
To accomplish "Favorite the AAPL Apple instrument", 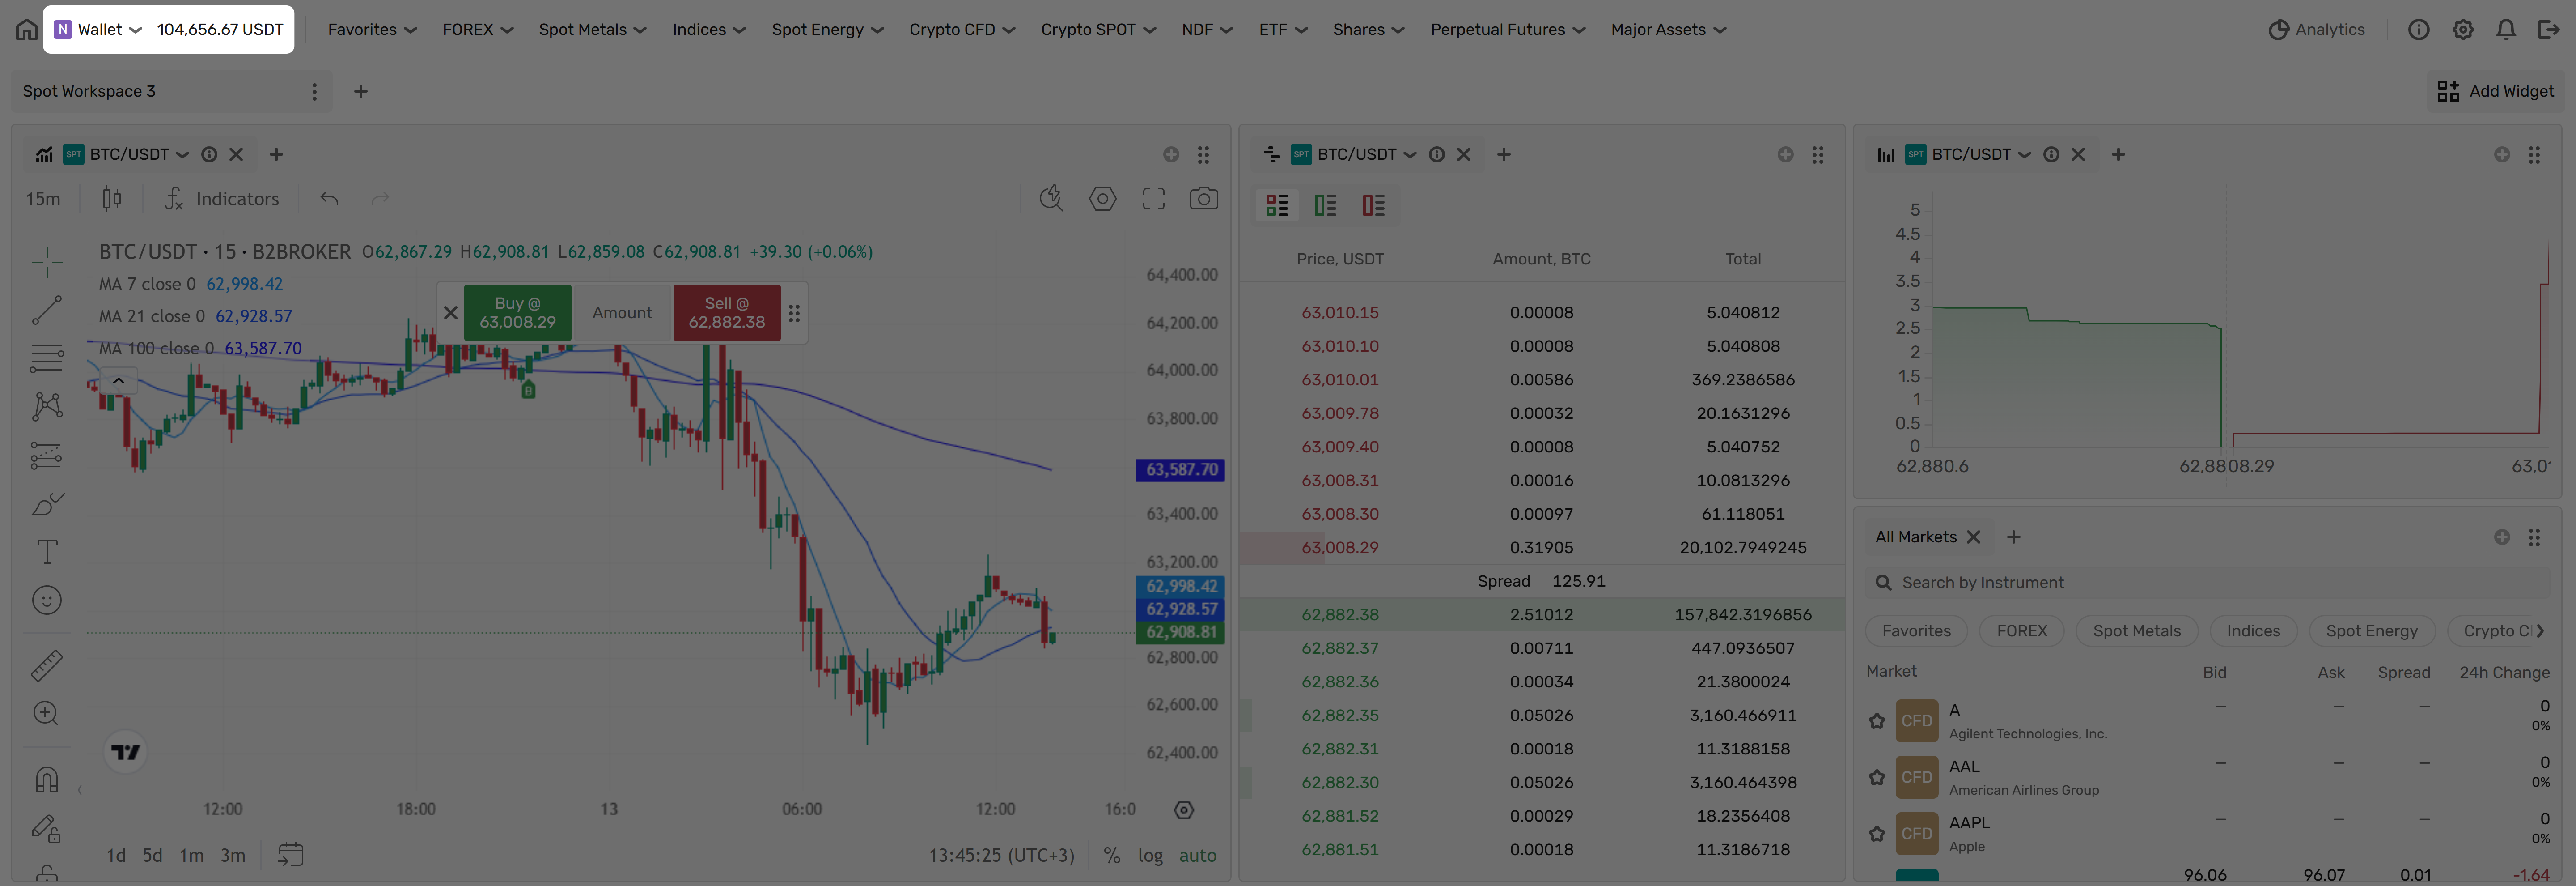I will (x=1877, y=833).
